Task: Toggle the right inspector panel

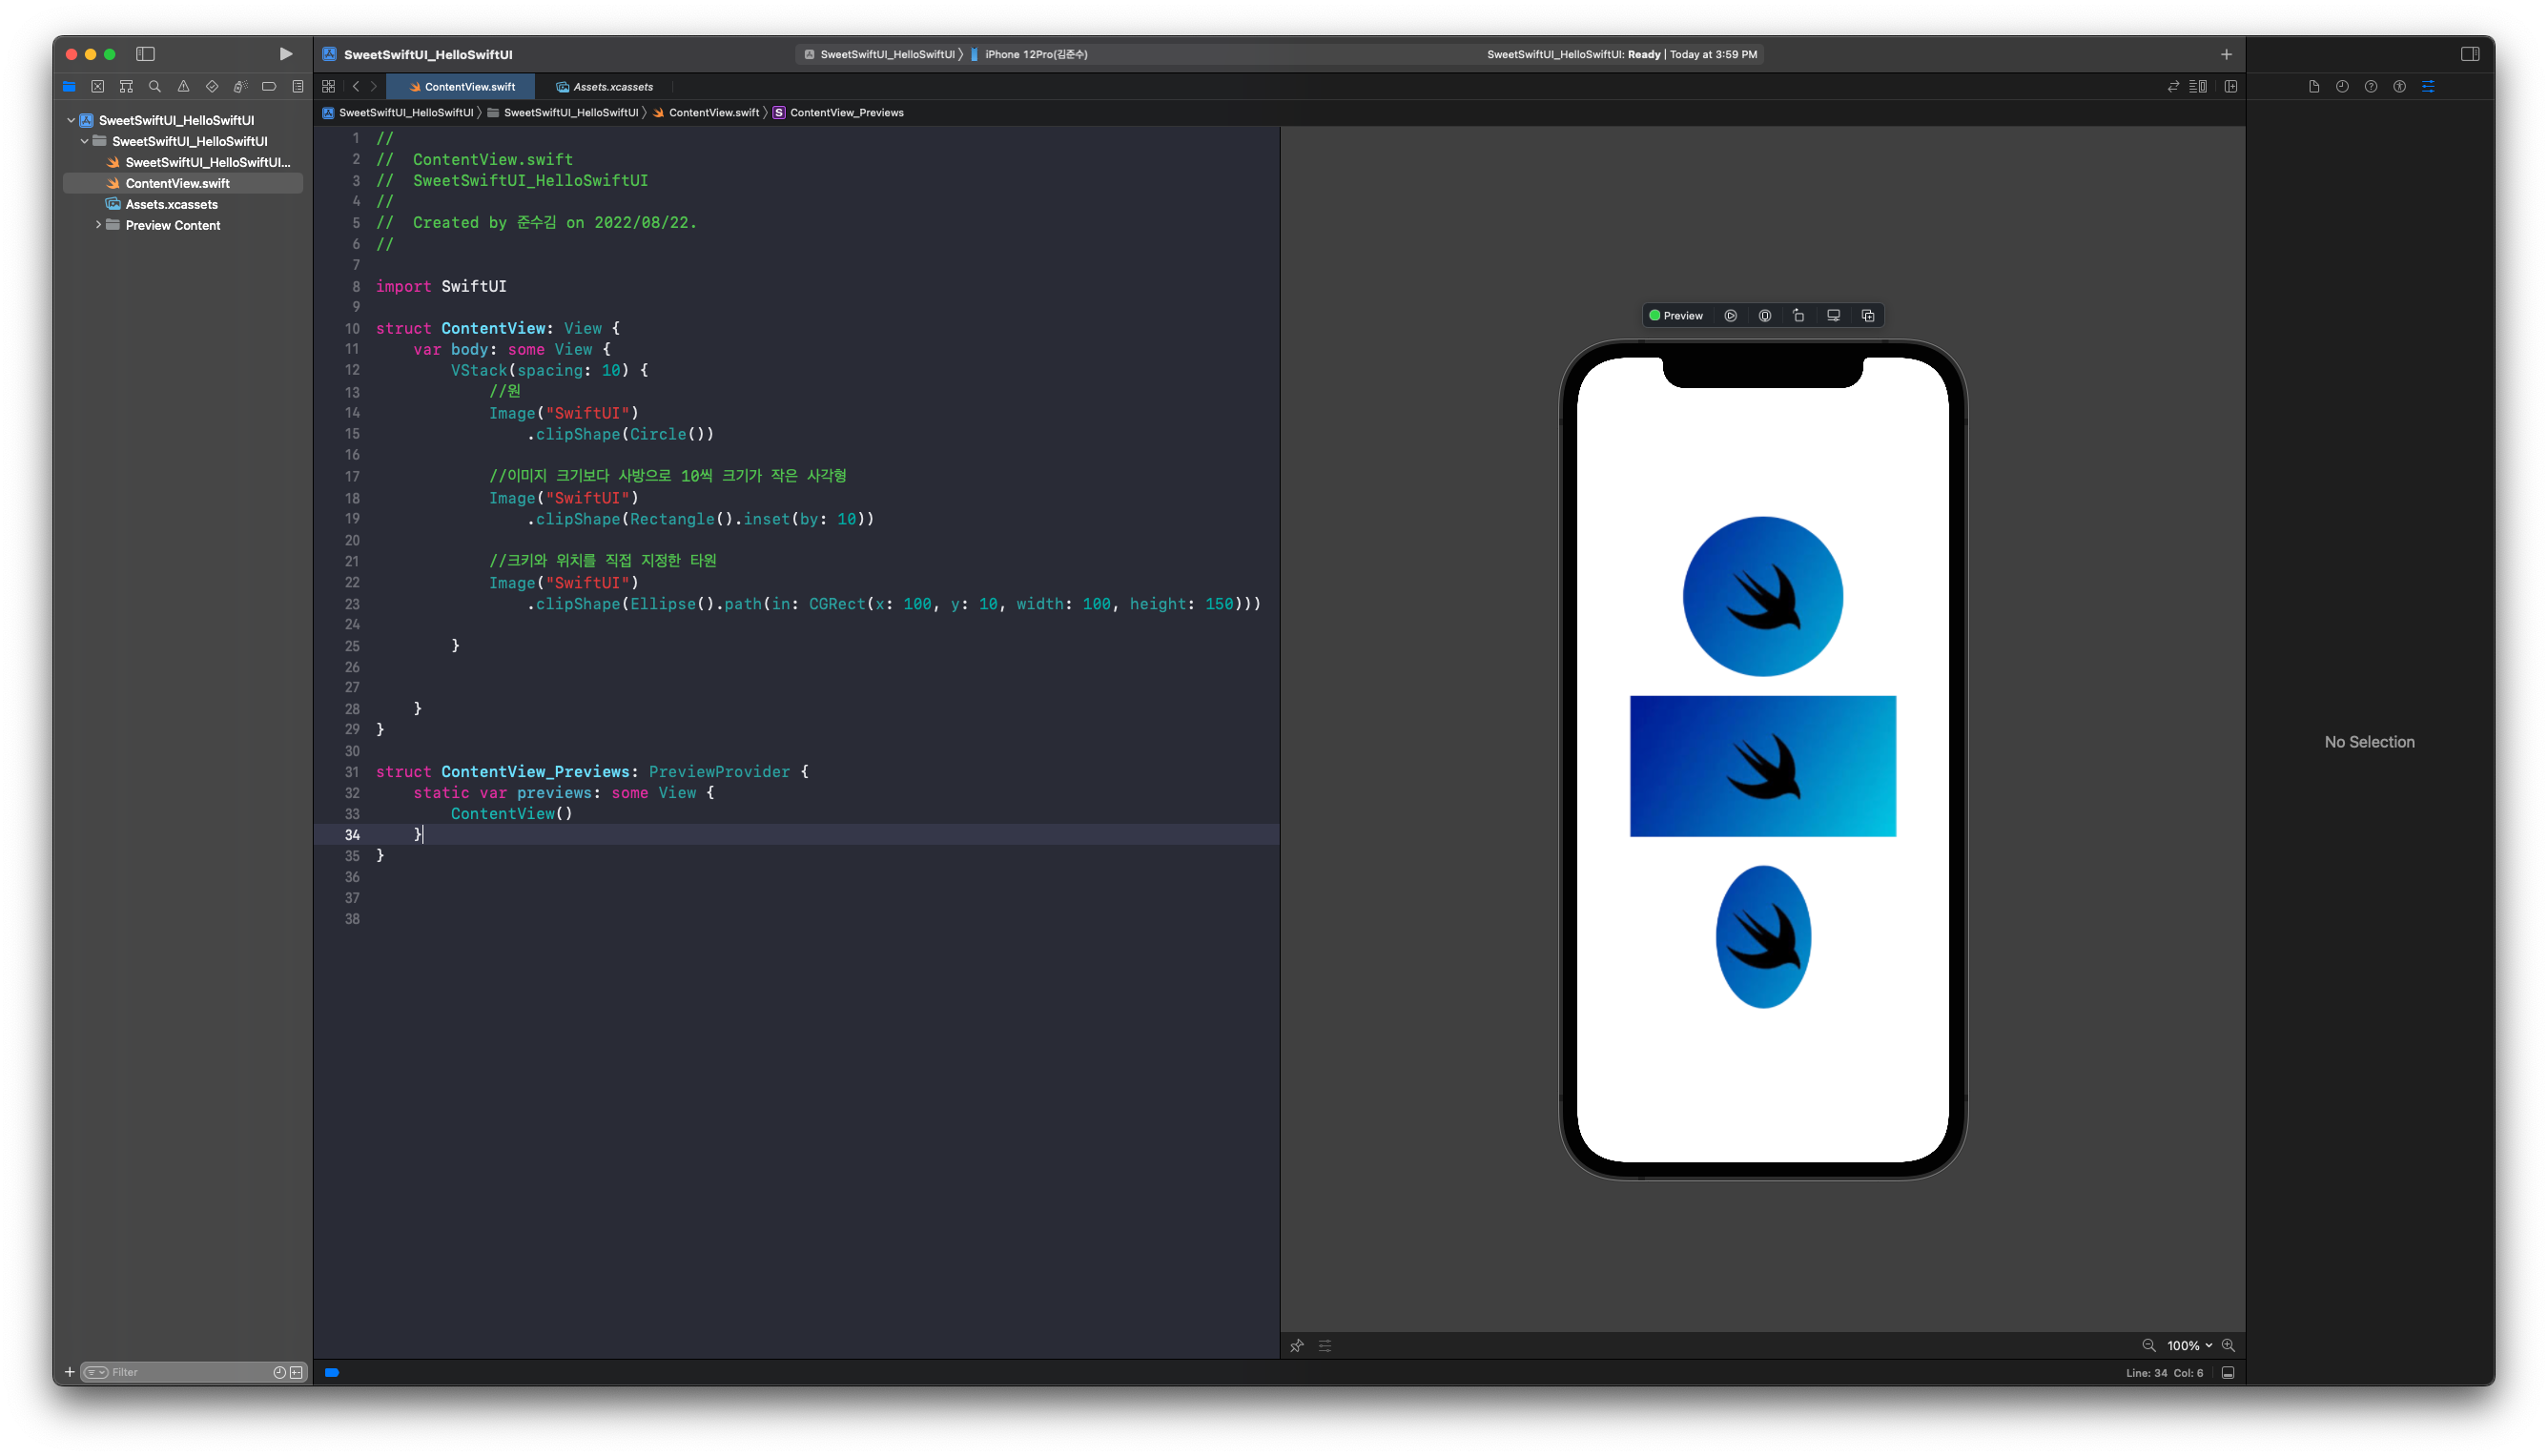Action: coord(2470,54)
